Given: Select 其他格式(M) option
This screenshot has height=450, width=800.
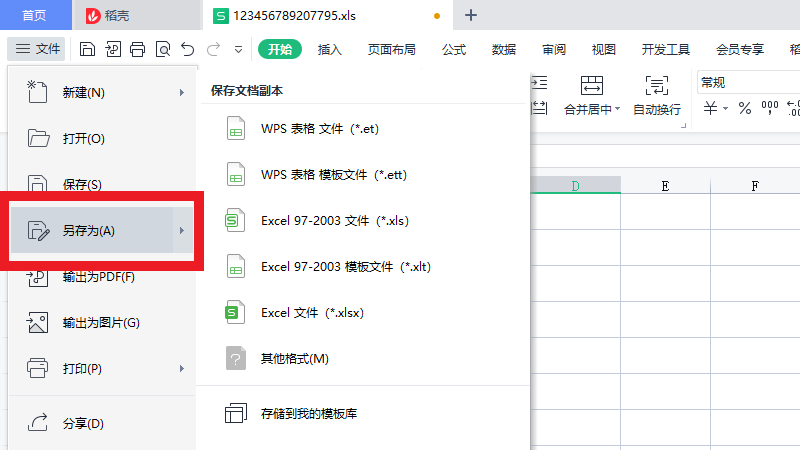Looking at the screenshot, I should tap(294, 359).
